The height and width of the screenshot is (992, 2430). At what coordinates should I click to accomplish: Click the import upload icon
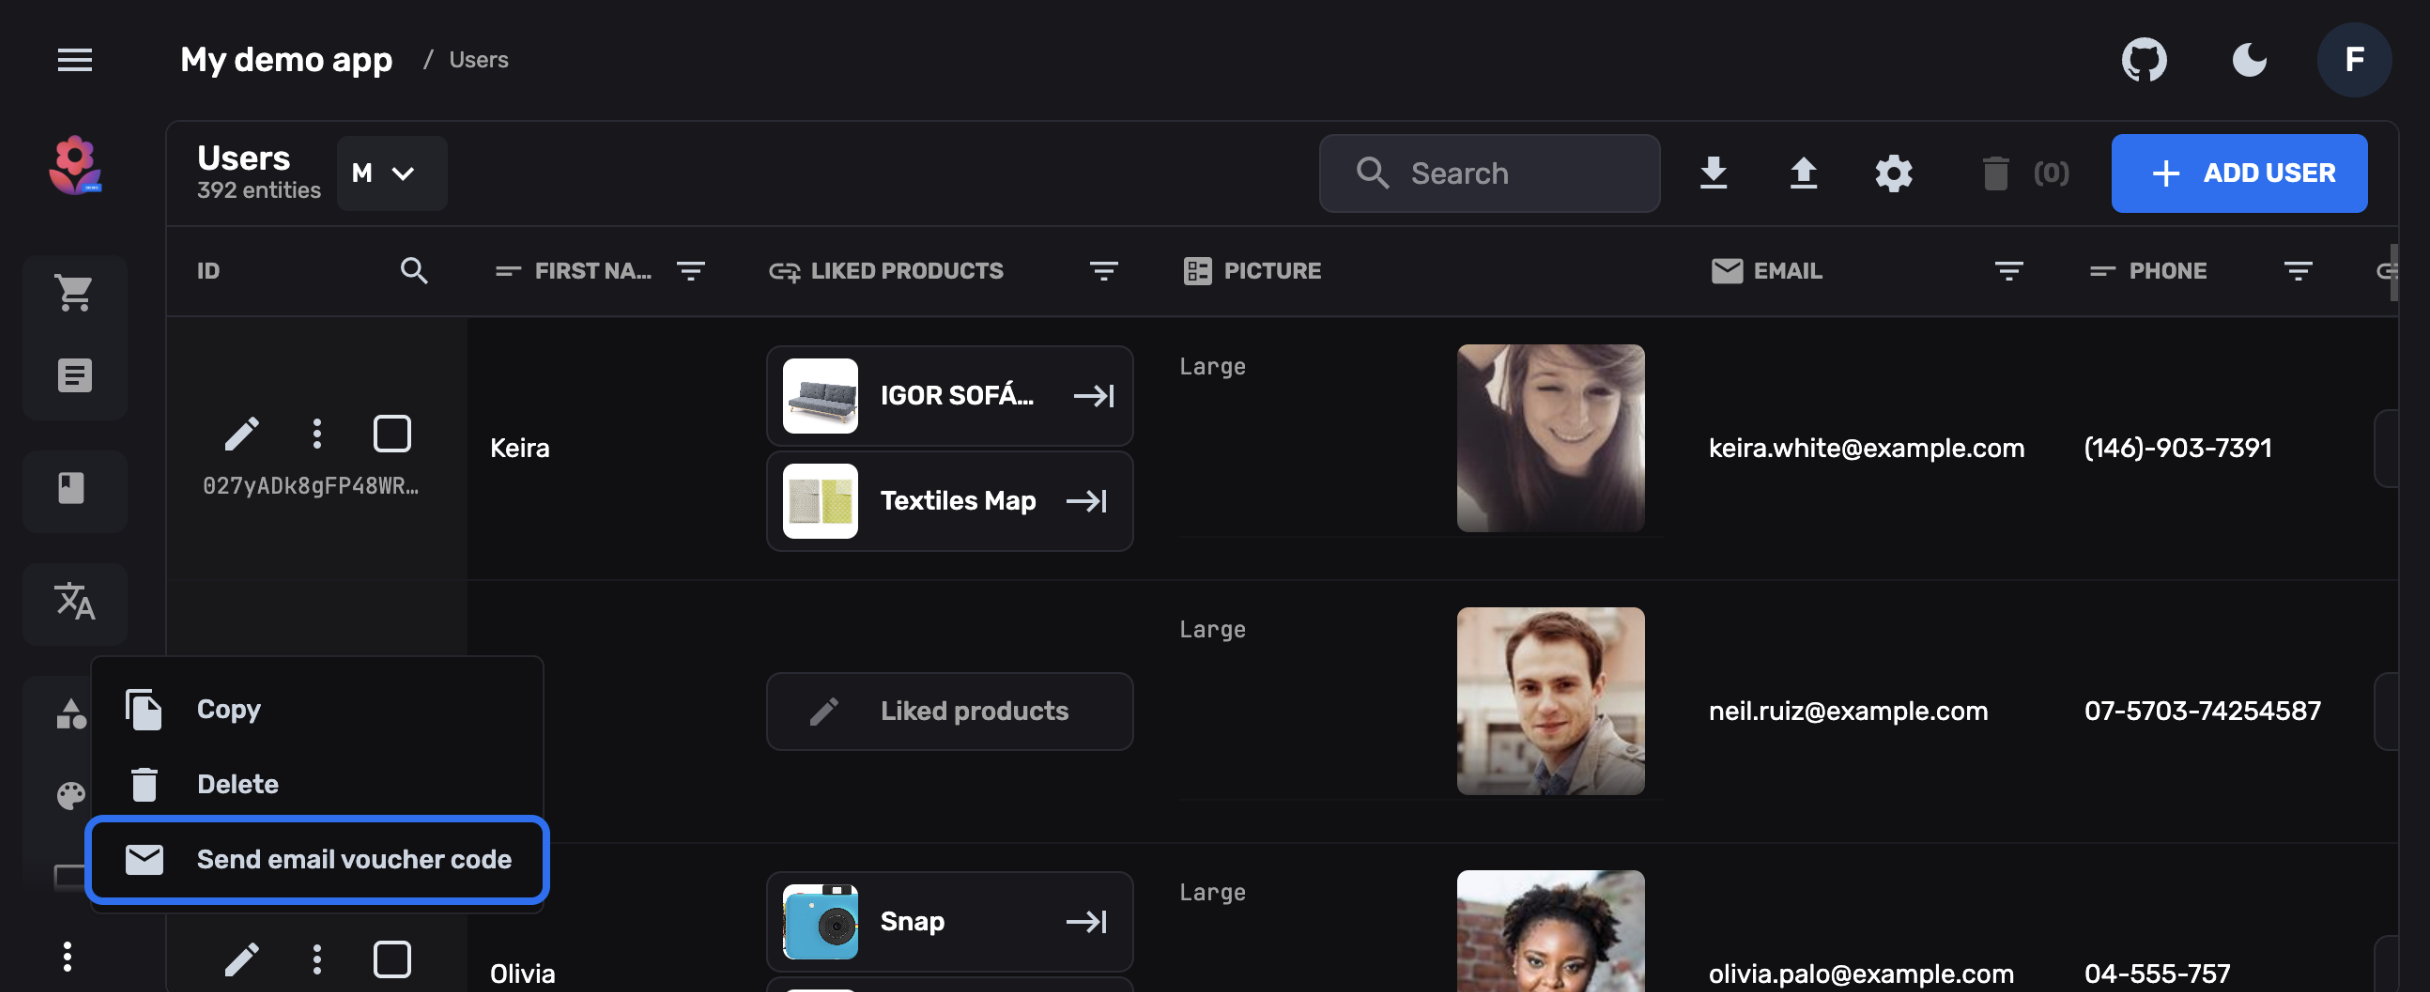[x=1802, y=172]
